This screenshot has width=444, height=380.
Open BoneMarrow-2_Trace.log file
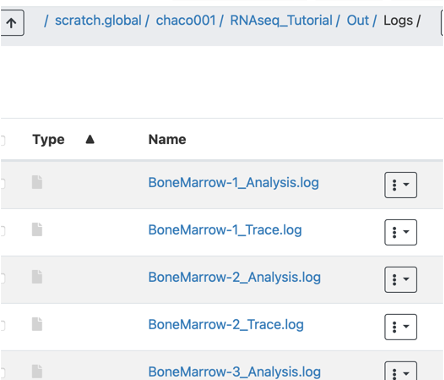(226, 325)
